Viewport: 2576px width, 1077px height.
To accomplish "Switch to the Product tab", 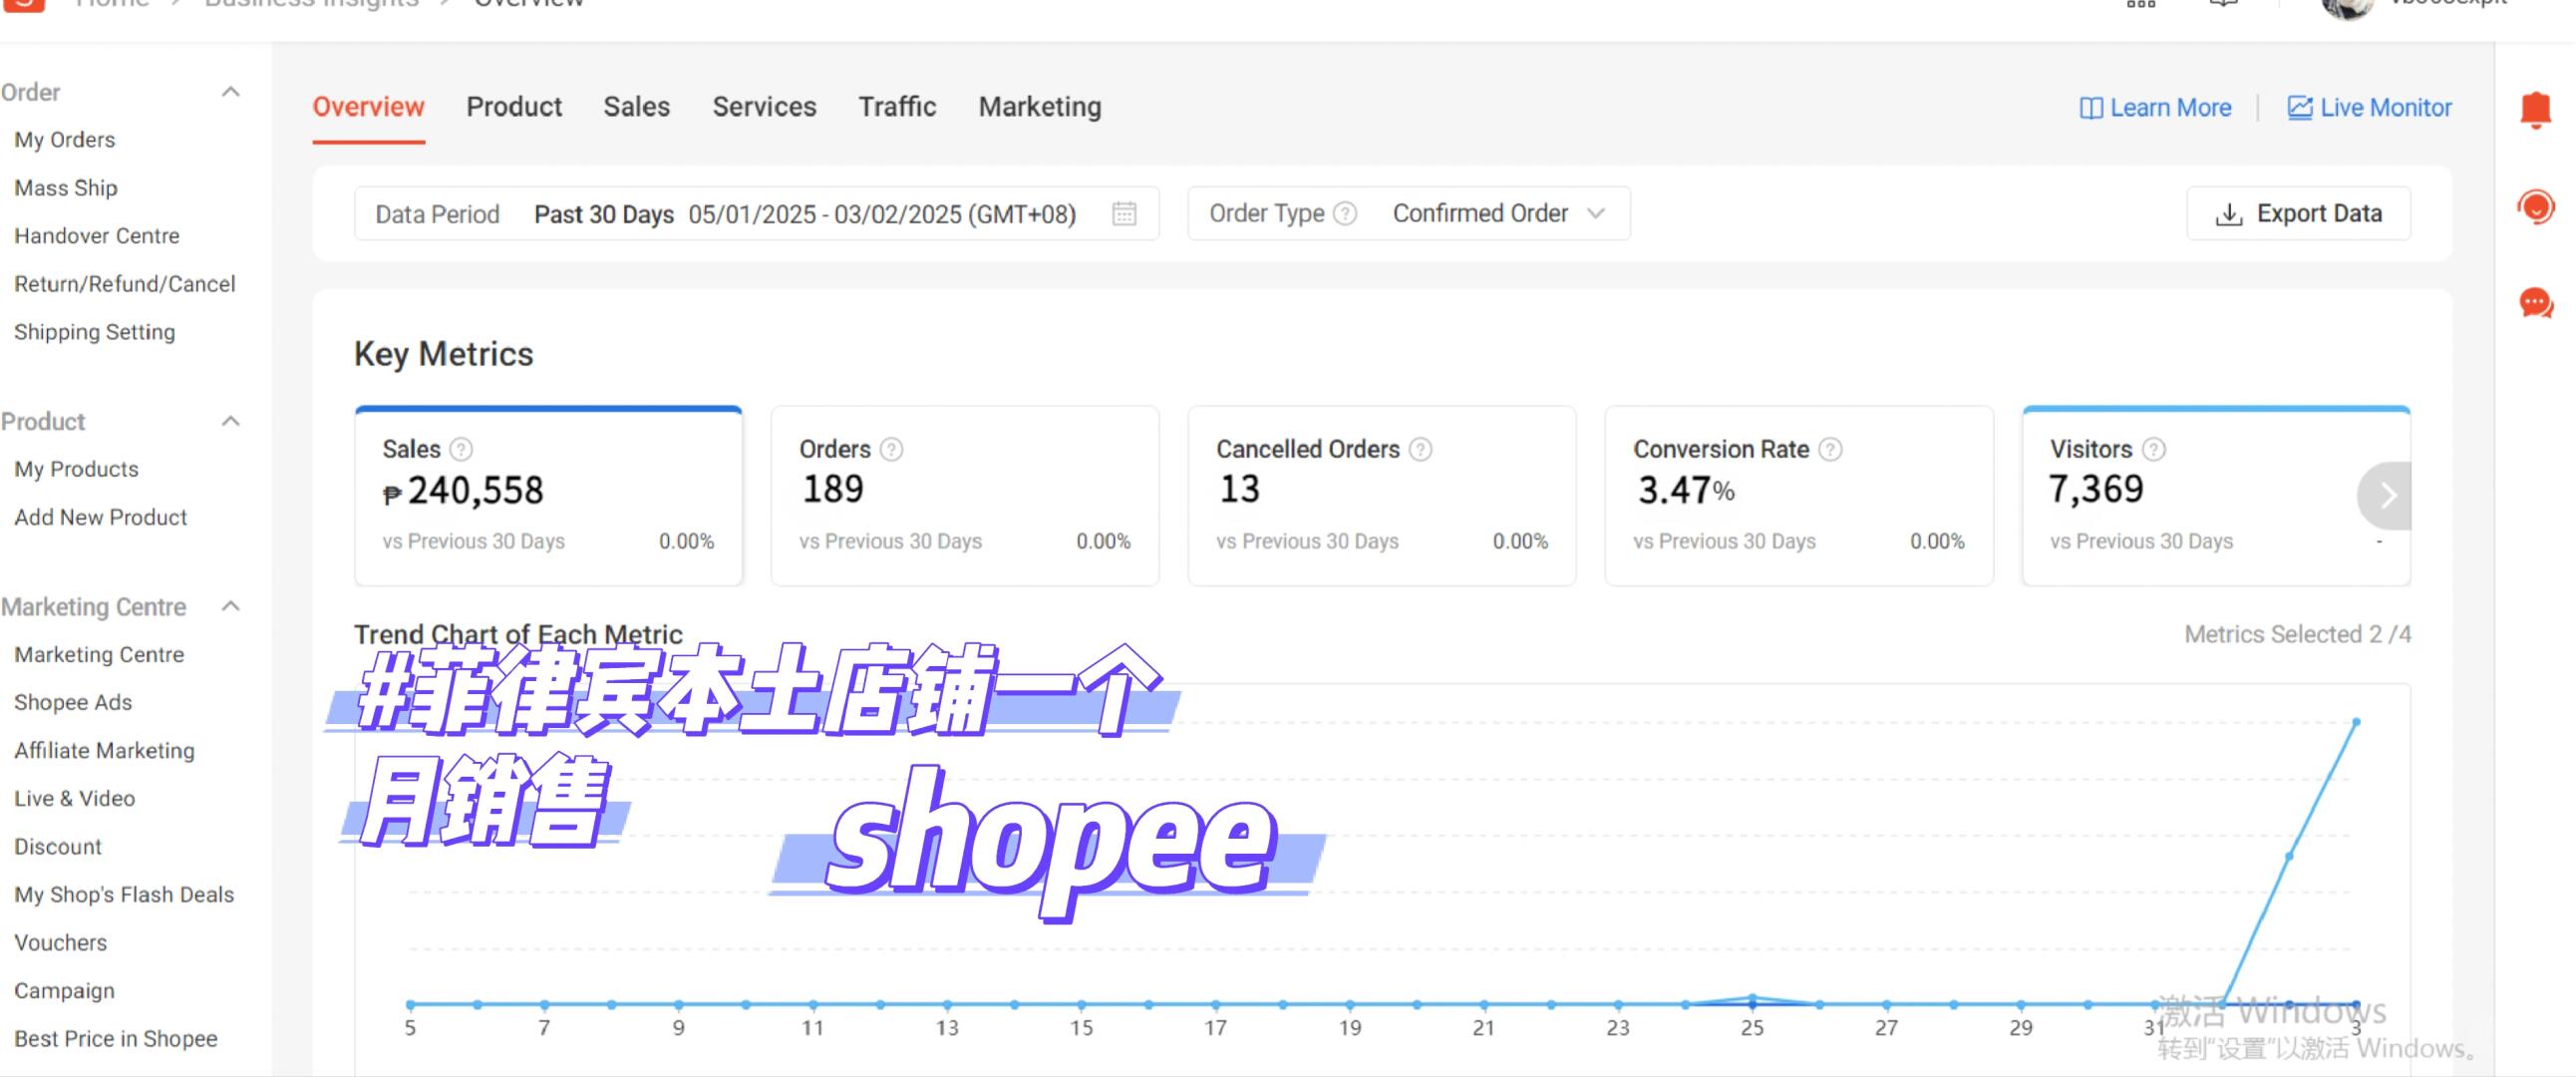I will pyautogui.click(x=514, y=107).
